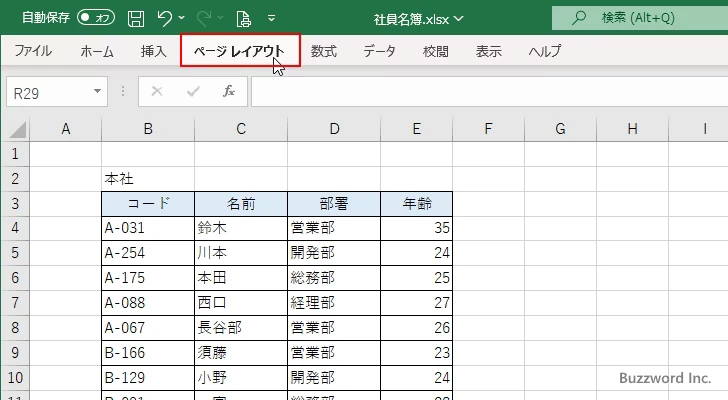The image size is (728, 400).
Task: Select column F header
Action: point(488,129)
